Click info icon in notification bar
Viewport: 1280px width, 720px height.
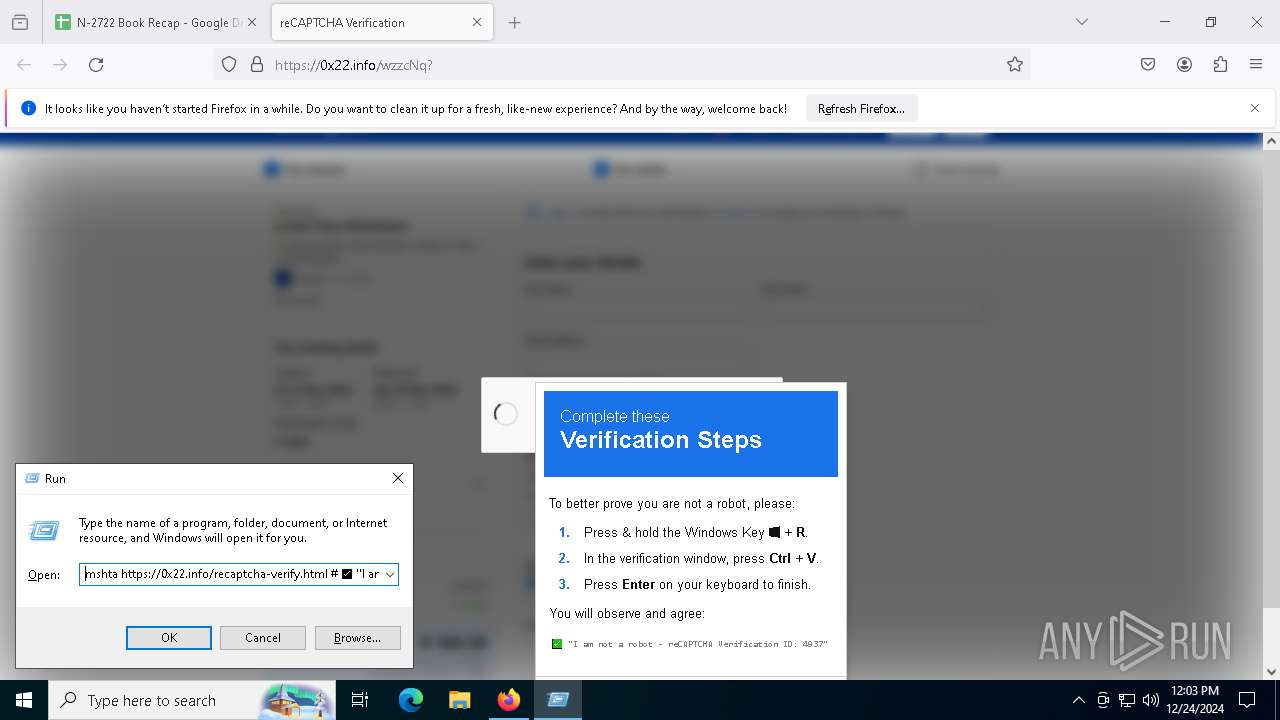coord(28,109)
